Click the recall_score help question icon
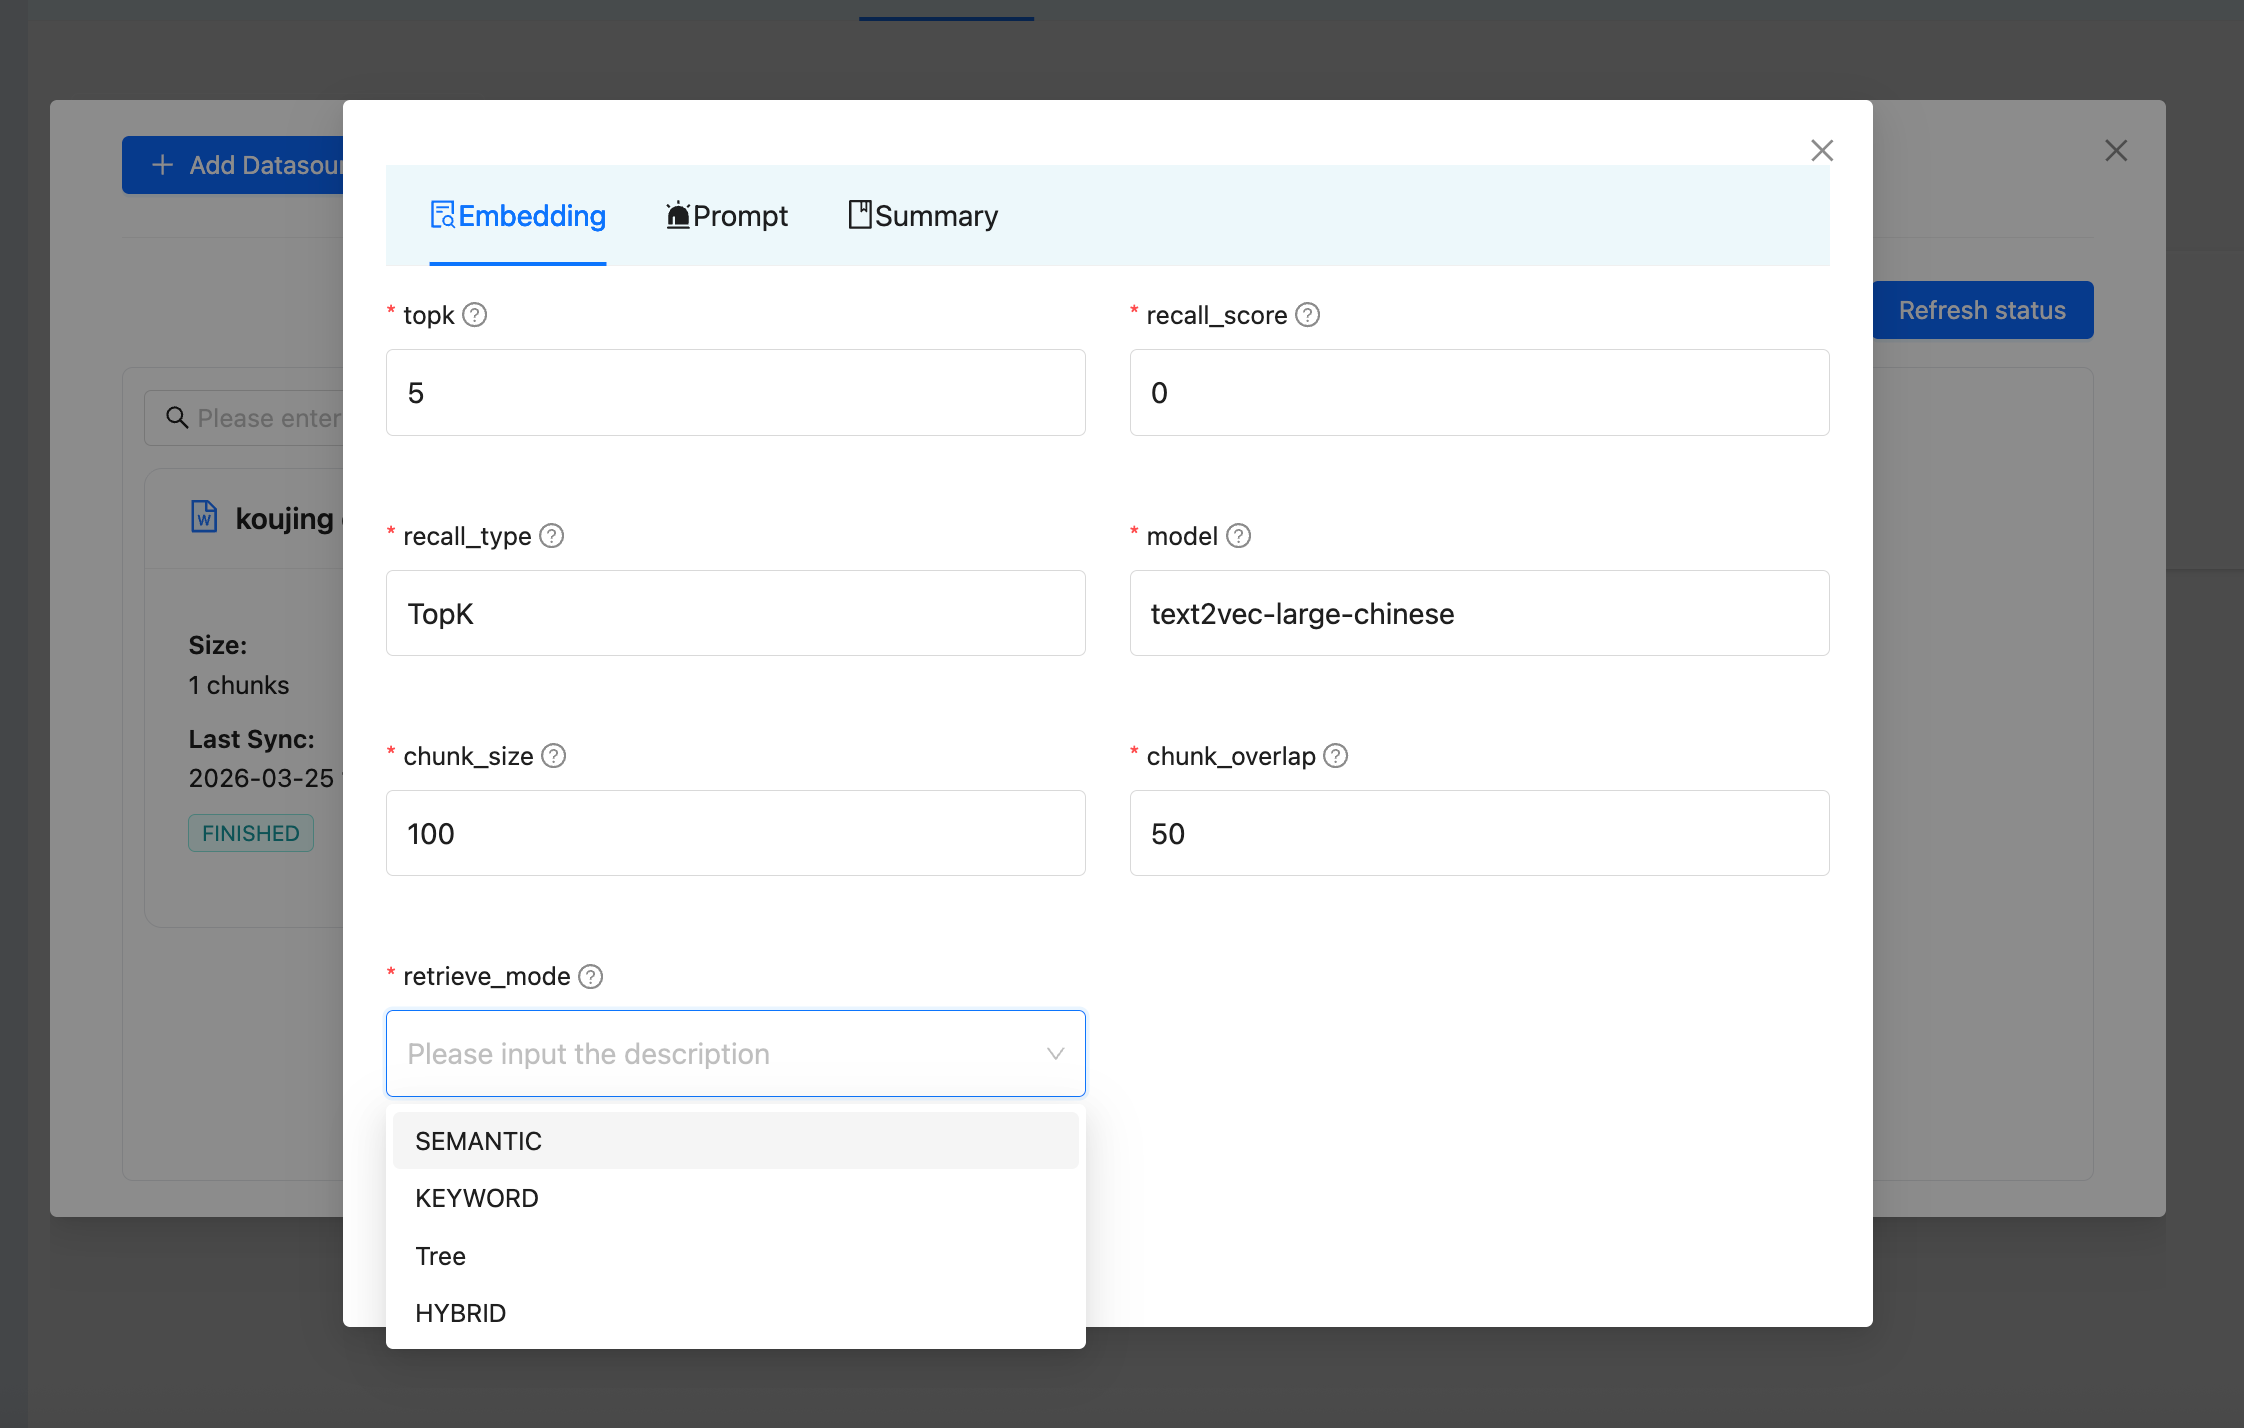This screenshot has height=1428, width=2244. pyautogui.click(x=1307, y=315)
